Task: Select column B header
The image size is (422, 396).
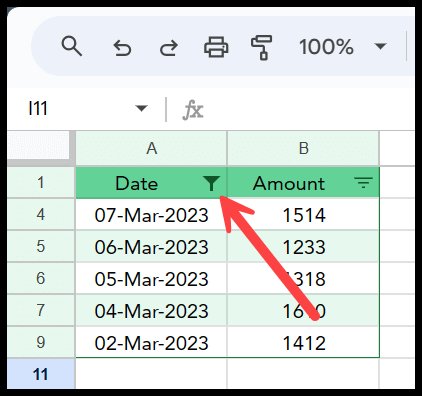Action: click(x=303, y=148)
